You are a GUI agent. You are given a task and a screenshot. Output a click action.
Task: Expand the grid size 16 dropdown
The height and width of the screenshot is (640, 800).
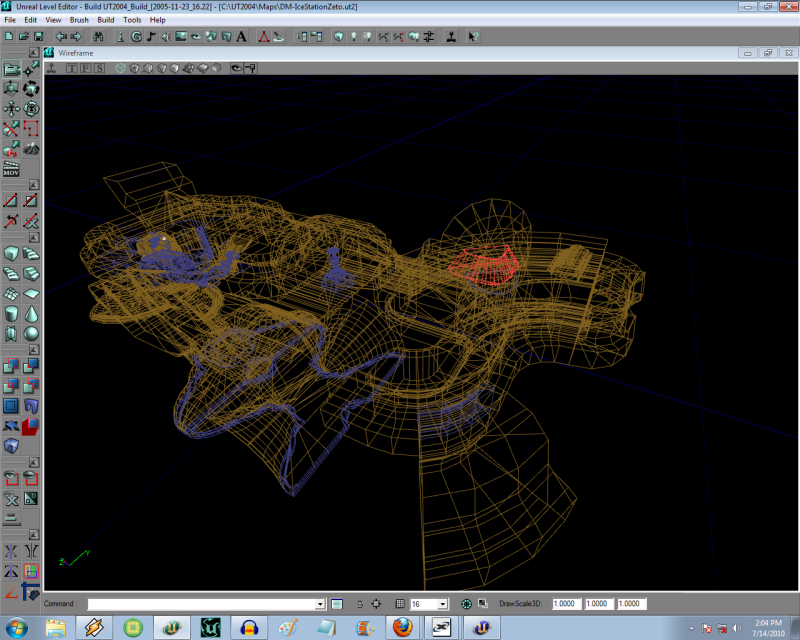[x=443, y=604]
